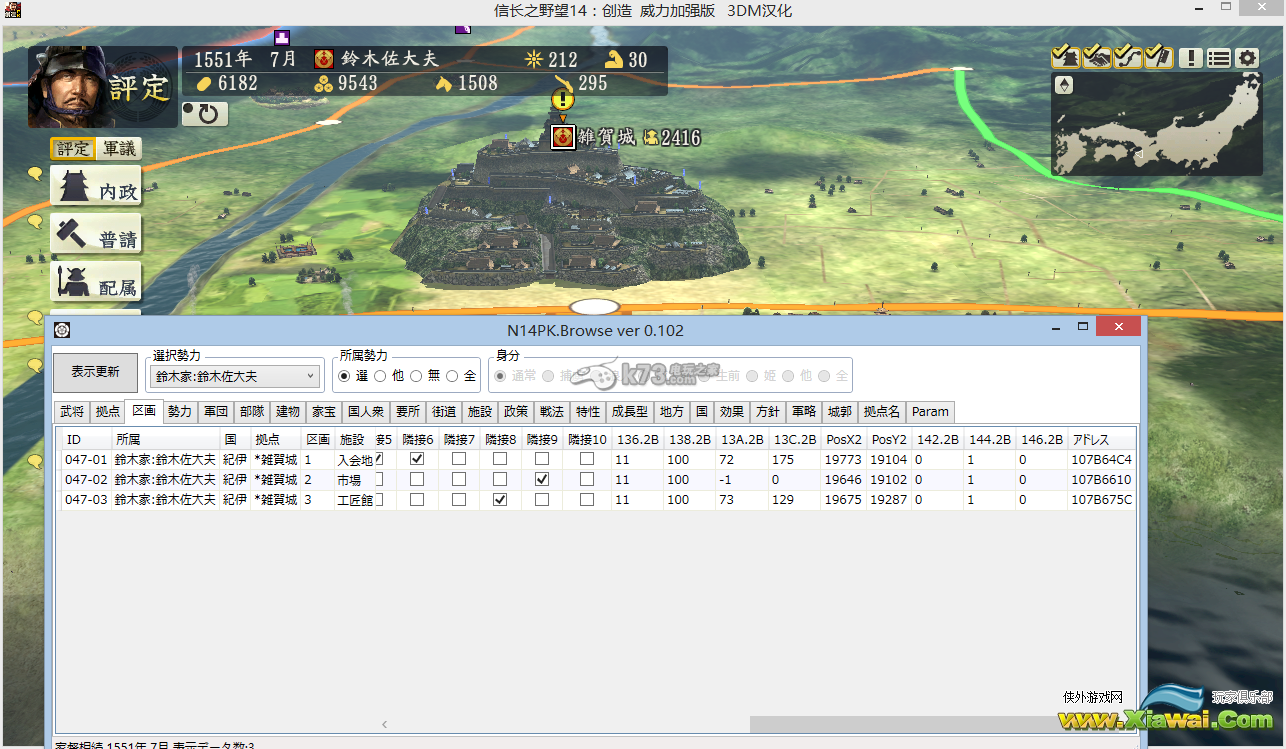Click the 市場 cell in row 047-02
1286x749 pixels.
[x=354, y=480]
